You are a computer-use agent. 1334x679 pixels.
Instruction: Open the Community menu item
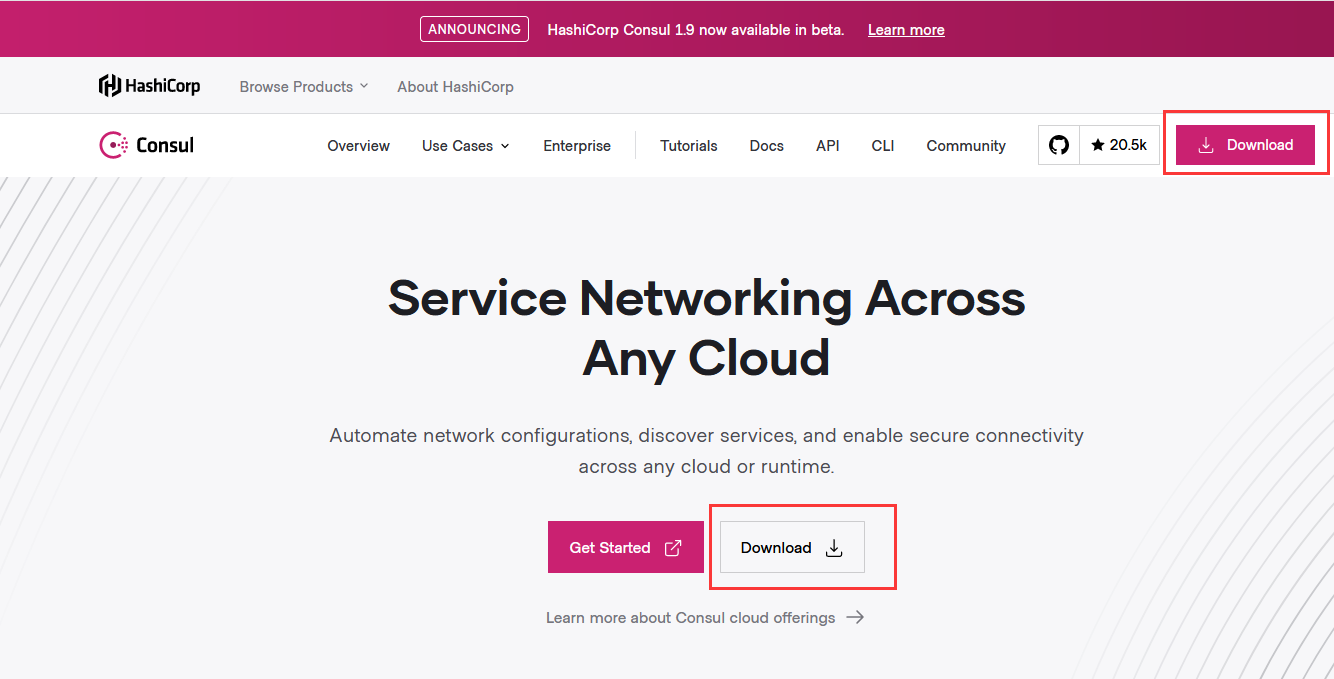pos(966,146)
